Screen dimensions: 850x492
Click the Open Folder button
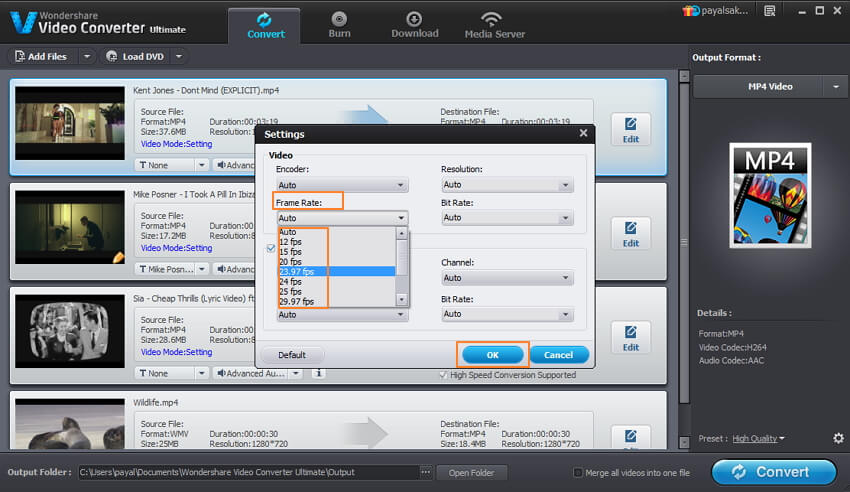[471, 473]
